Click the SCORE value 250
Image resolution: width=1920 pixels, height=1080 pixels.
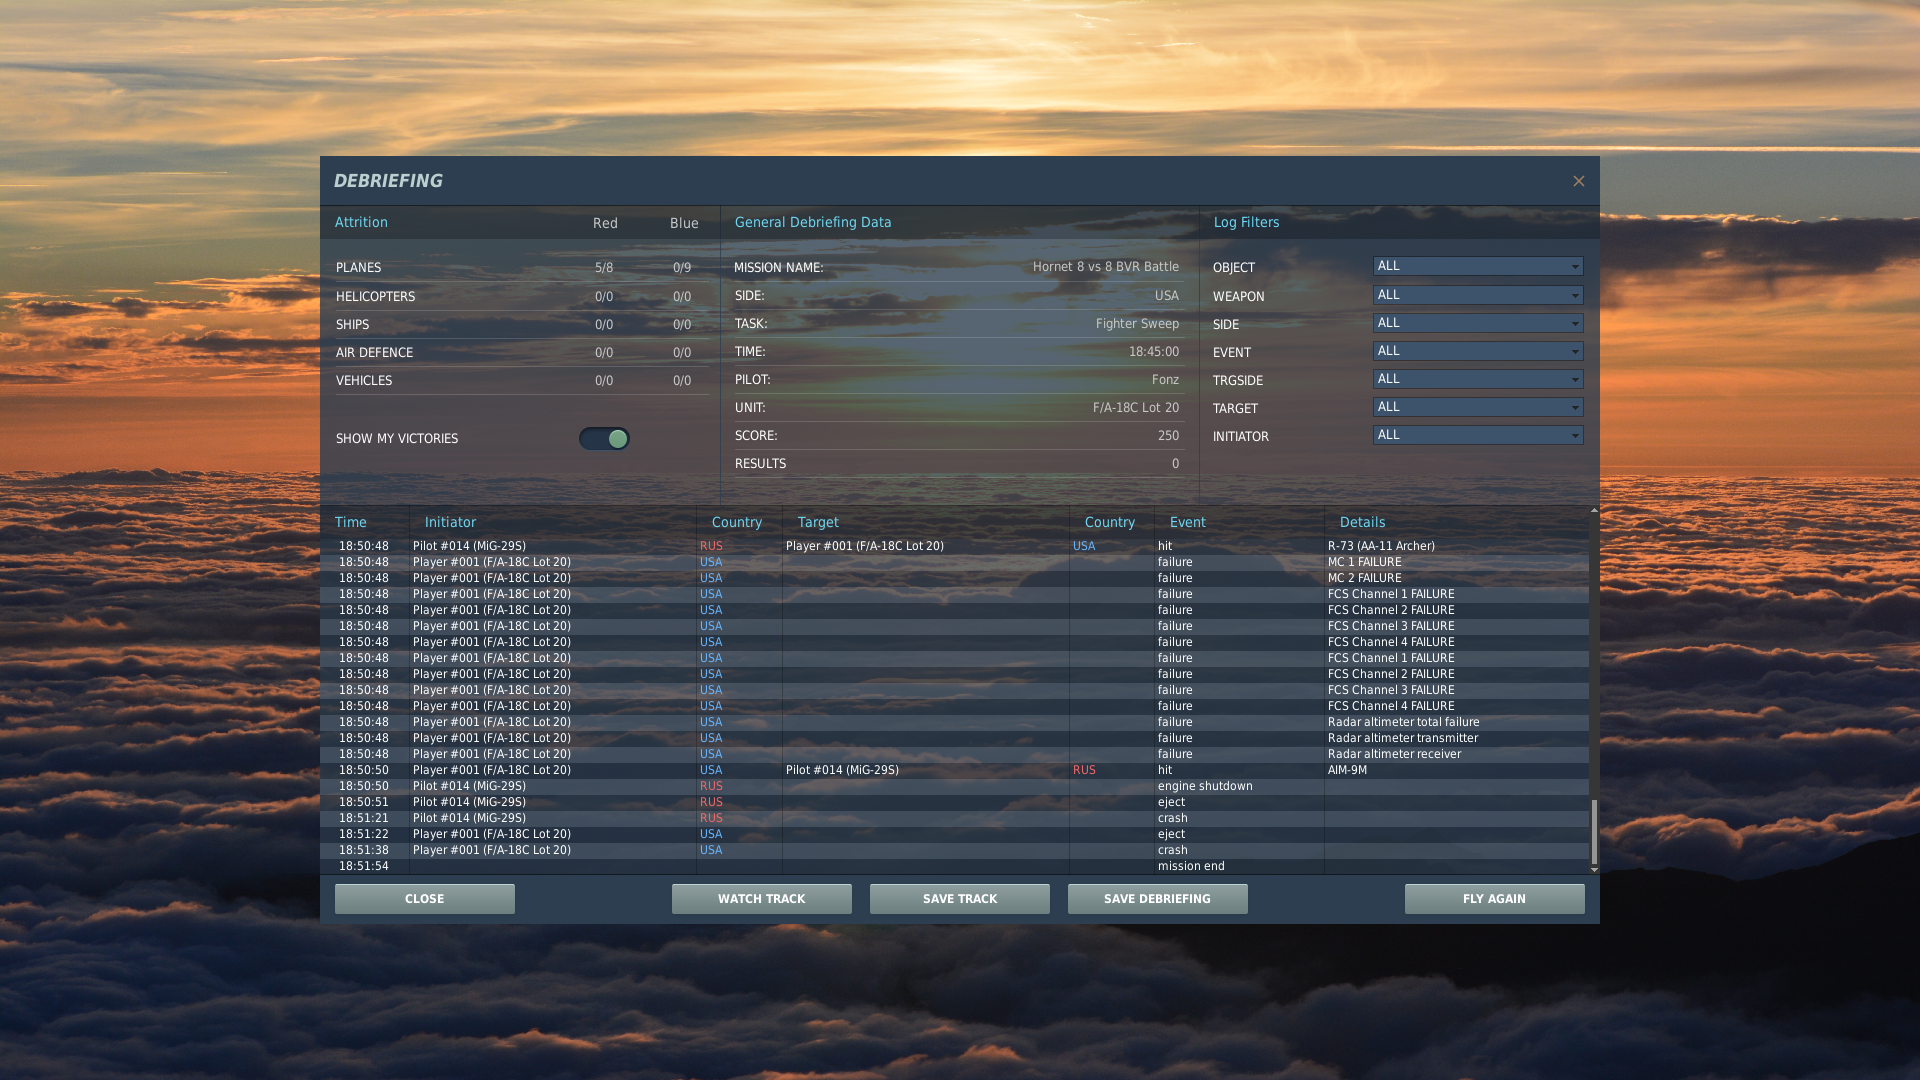pyautogui.click(x=1168, y=436)
